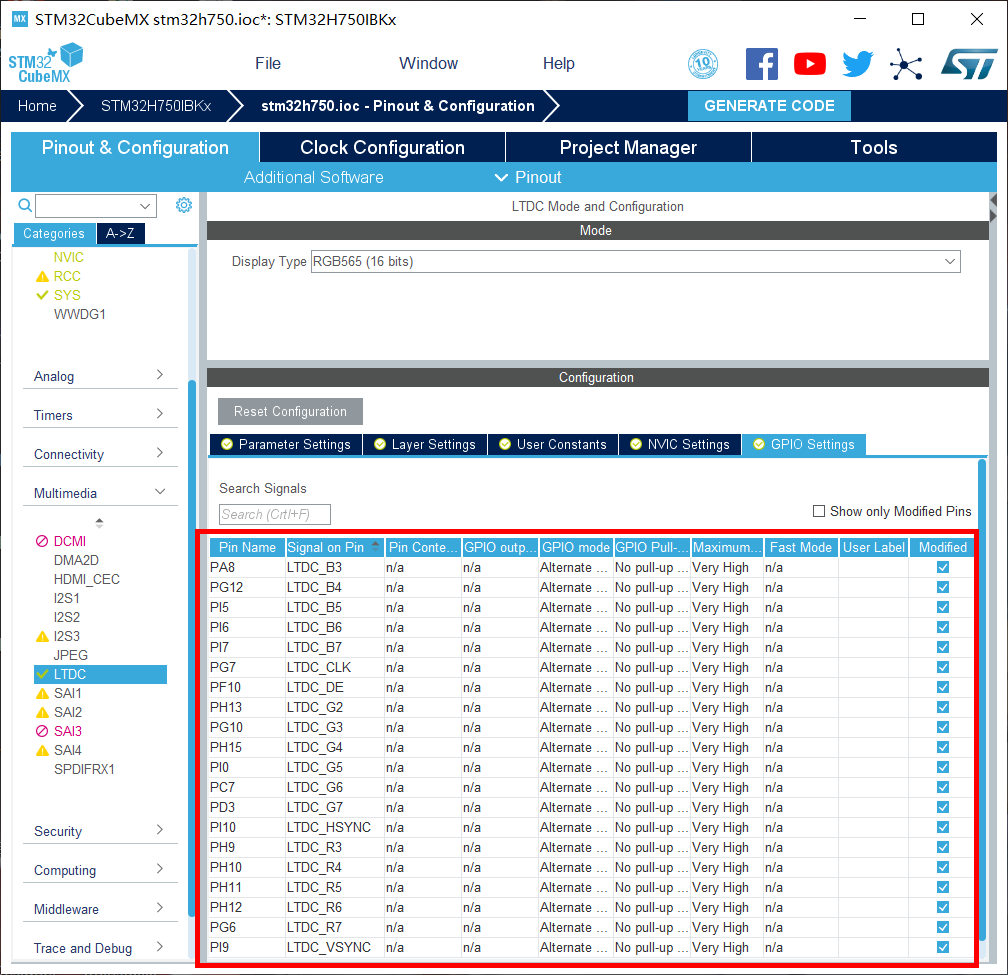This screenshot has width=1008, height=975.
Task: Click the Search Signals input field
Action: pyautogui.click(x=275, y=514)
